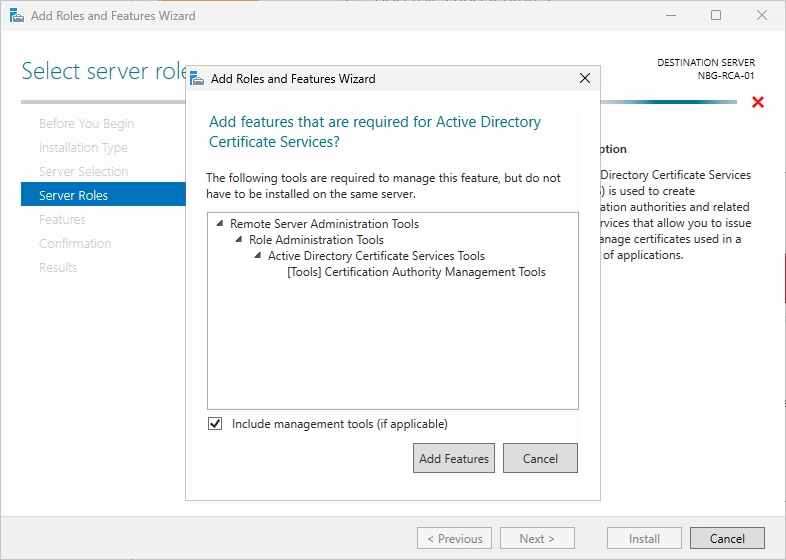Image resolution: width=786 pixels, height=560 pixels.
Task: Uncheck Include management tools checkbox
Action: click(215, 424)
